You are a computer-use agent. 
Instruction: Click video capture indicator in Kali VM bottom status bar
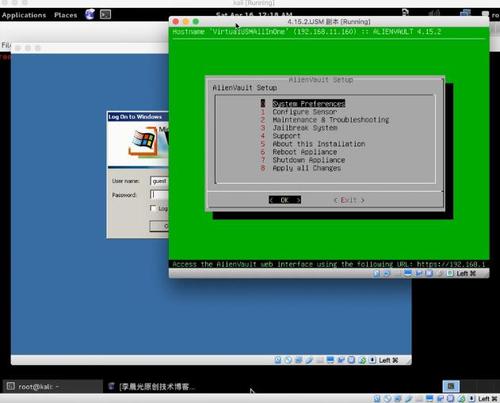[440, 398]
